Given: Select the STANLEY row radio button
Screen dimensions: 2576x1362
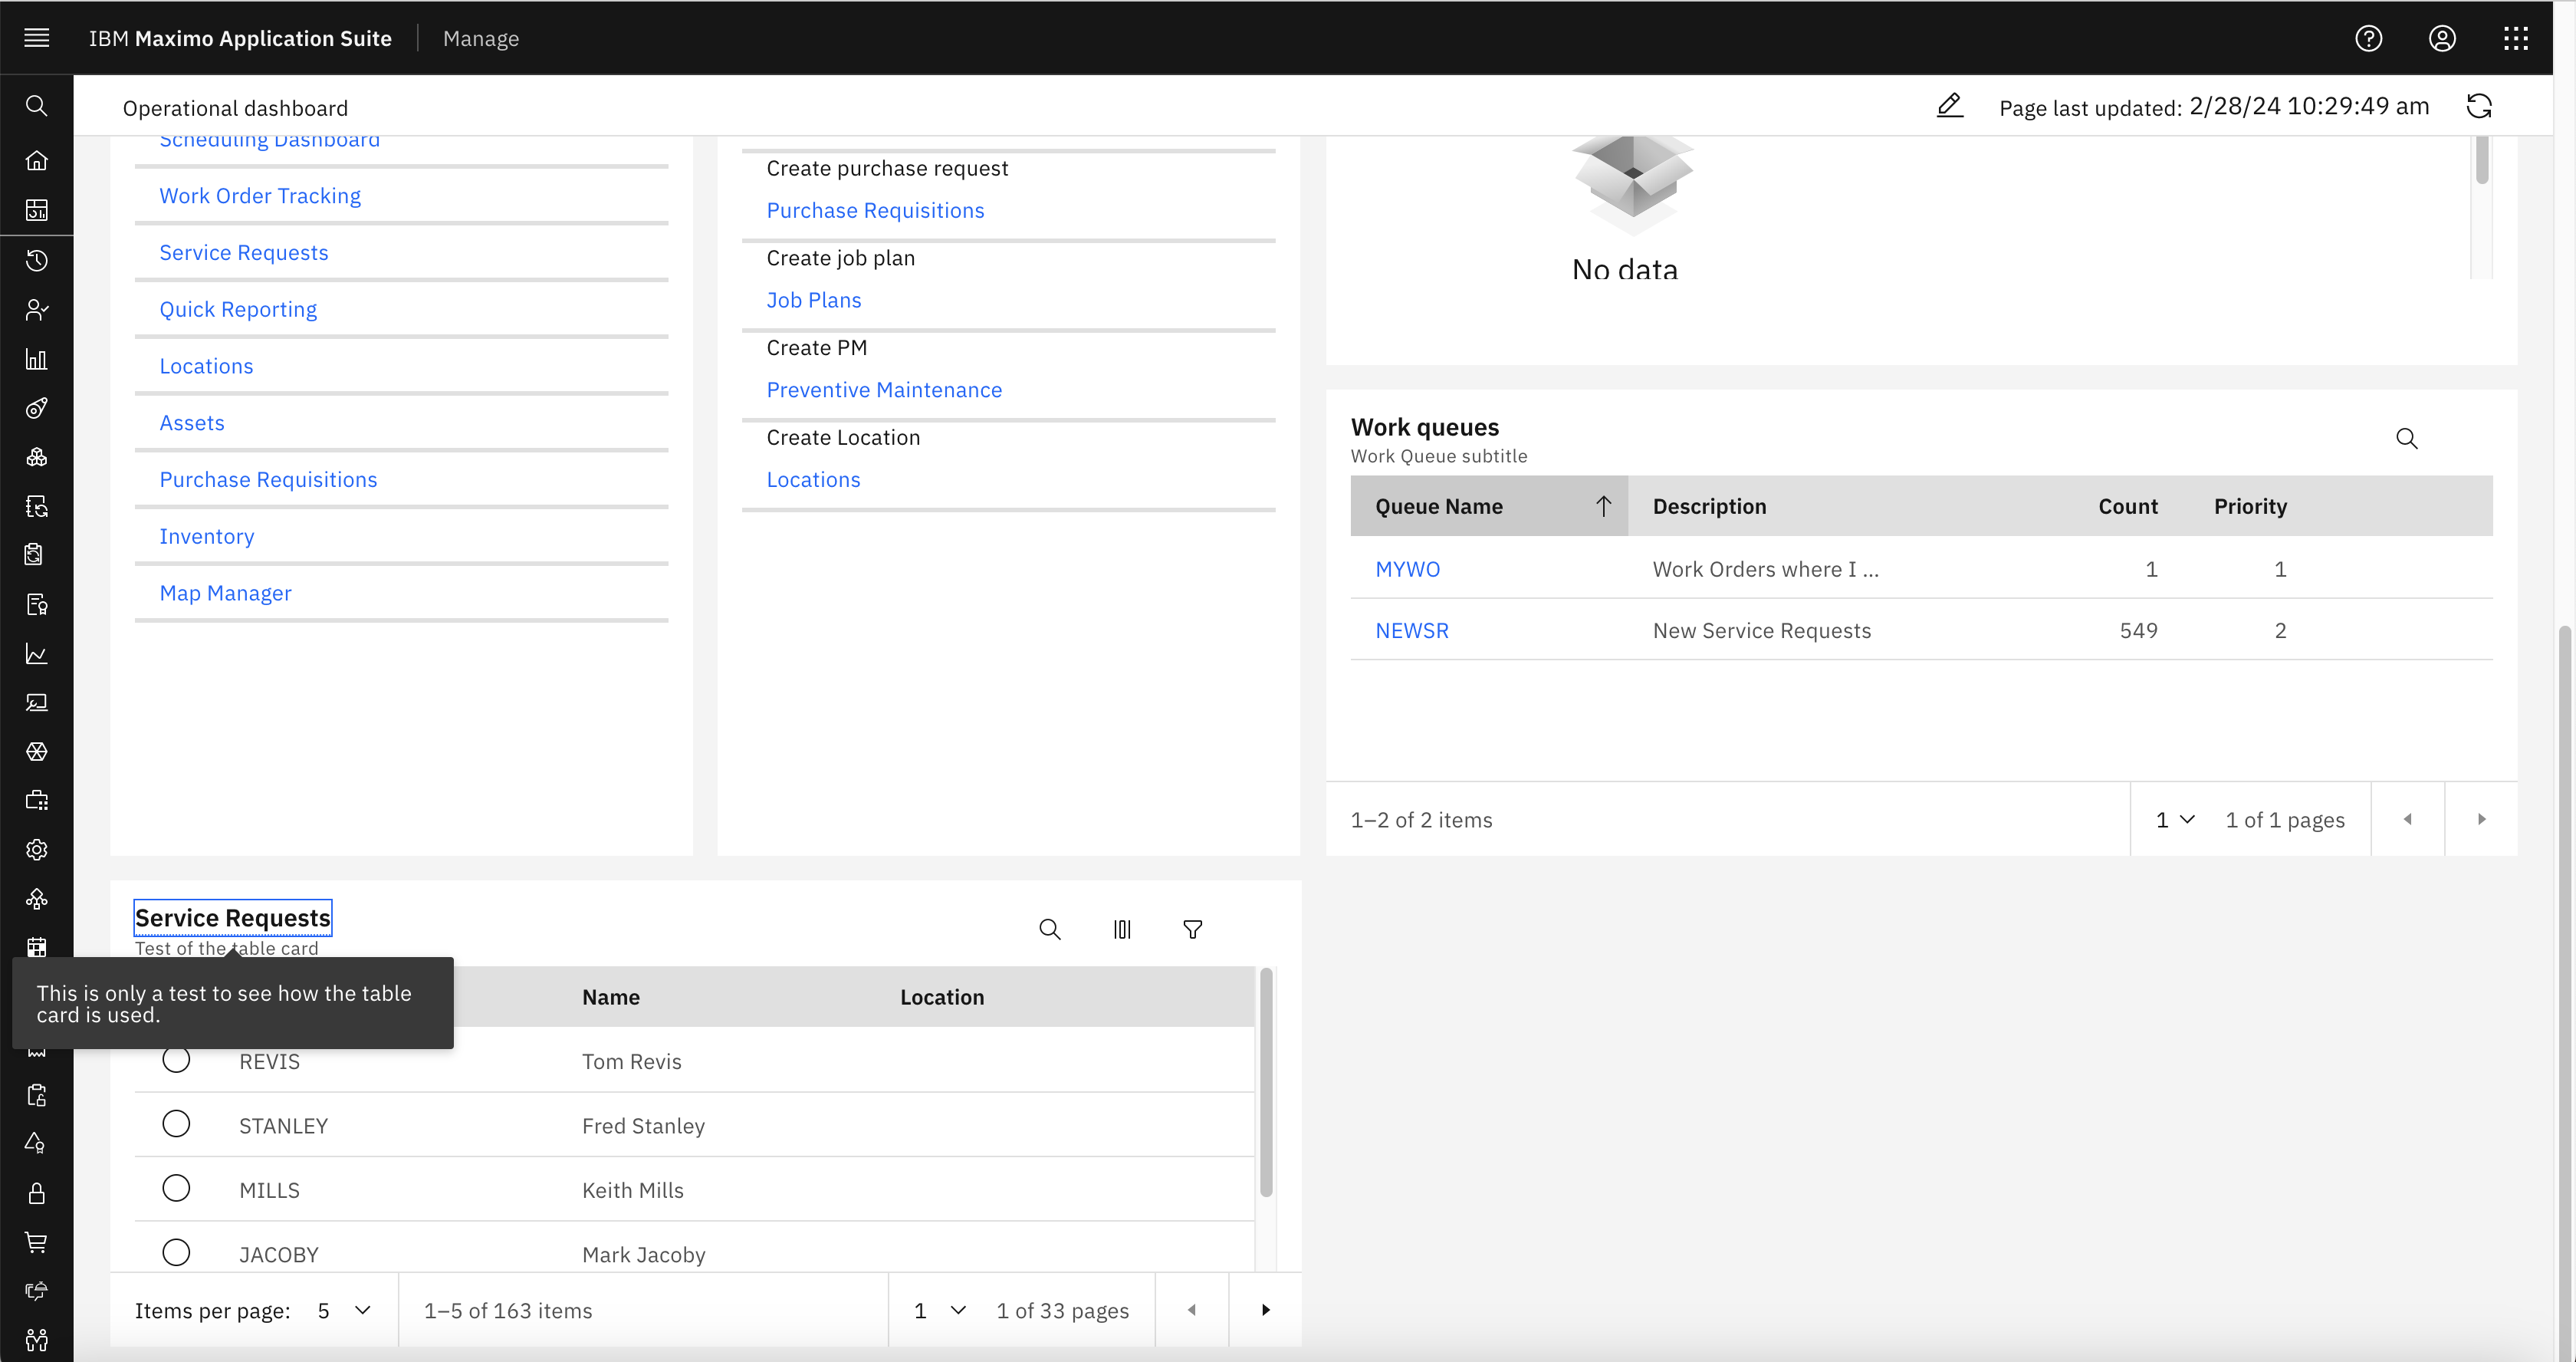Looking at the screenshot, I should (x=176, y=1124).
